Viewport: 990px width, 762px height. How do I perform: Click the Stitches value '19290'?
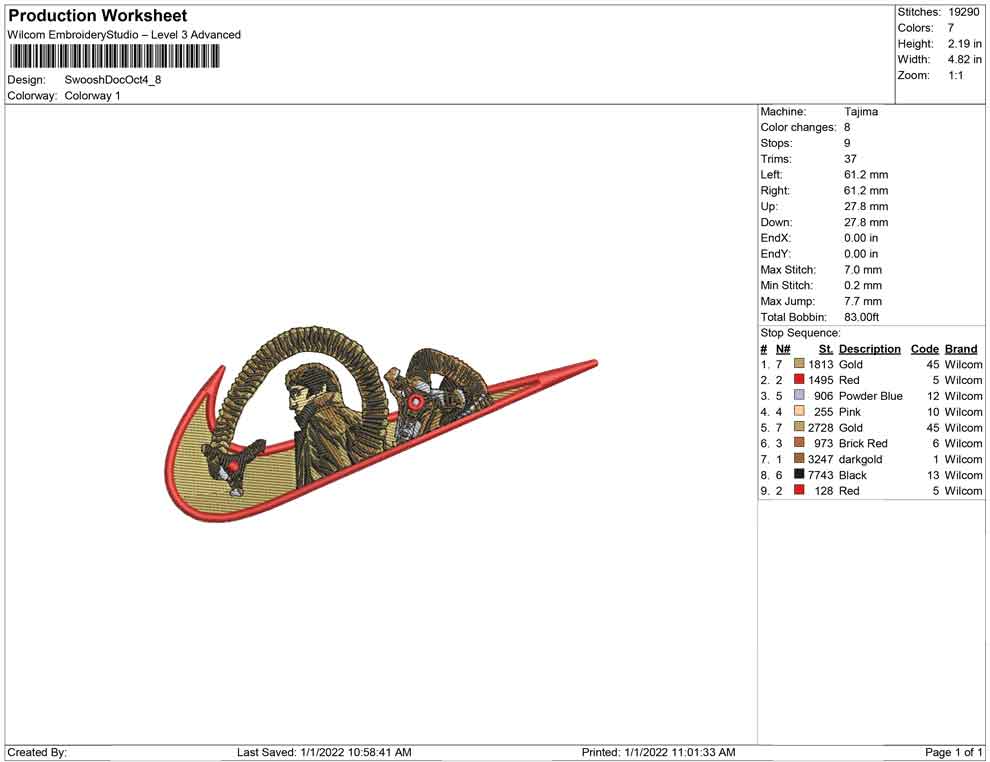click(x=963, y=12)
